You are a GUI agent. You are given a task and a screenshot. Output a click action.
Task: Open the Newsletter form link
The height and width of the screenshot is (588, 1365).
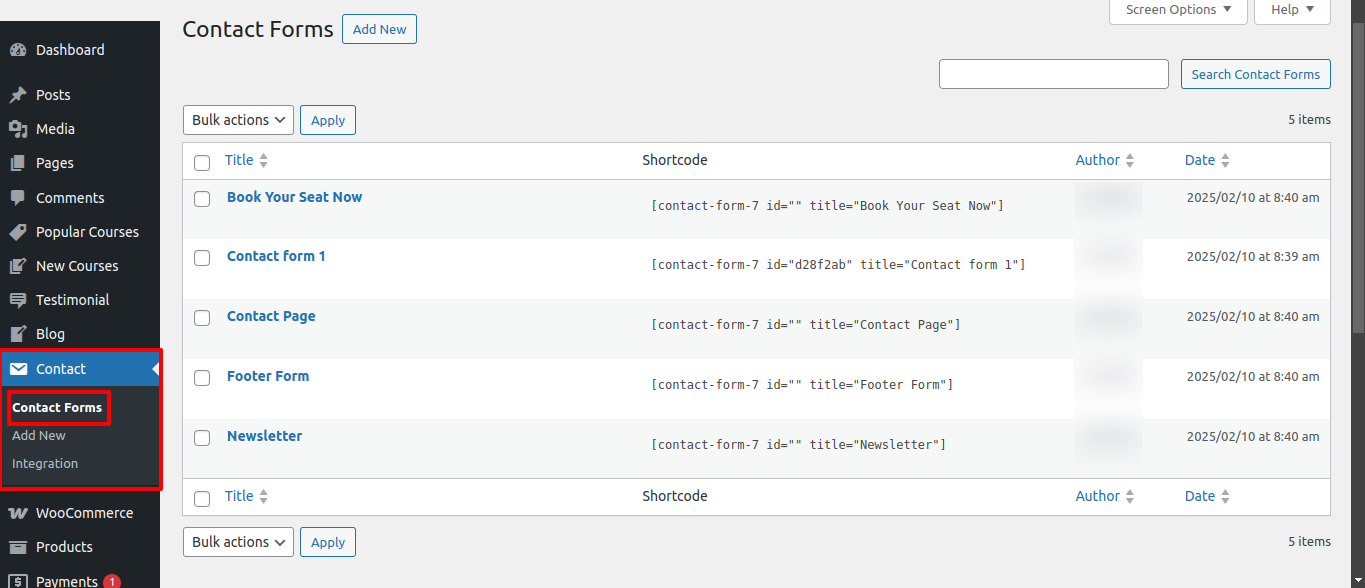264,436
